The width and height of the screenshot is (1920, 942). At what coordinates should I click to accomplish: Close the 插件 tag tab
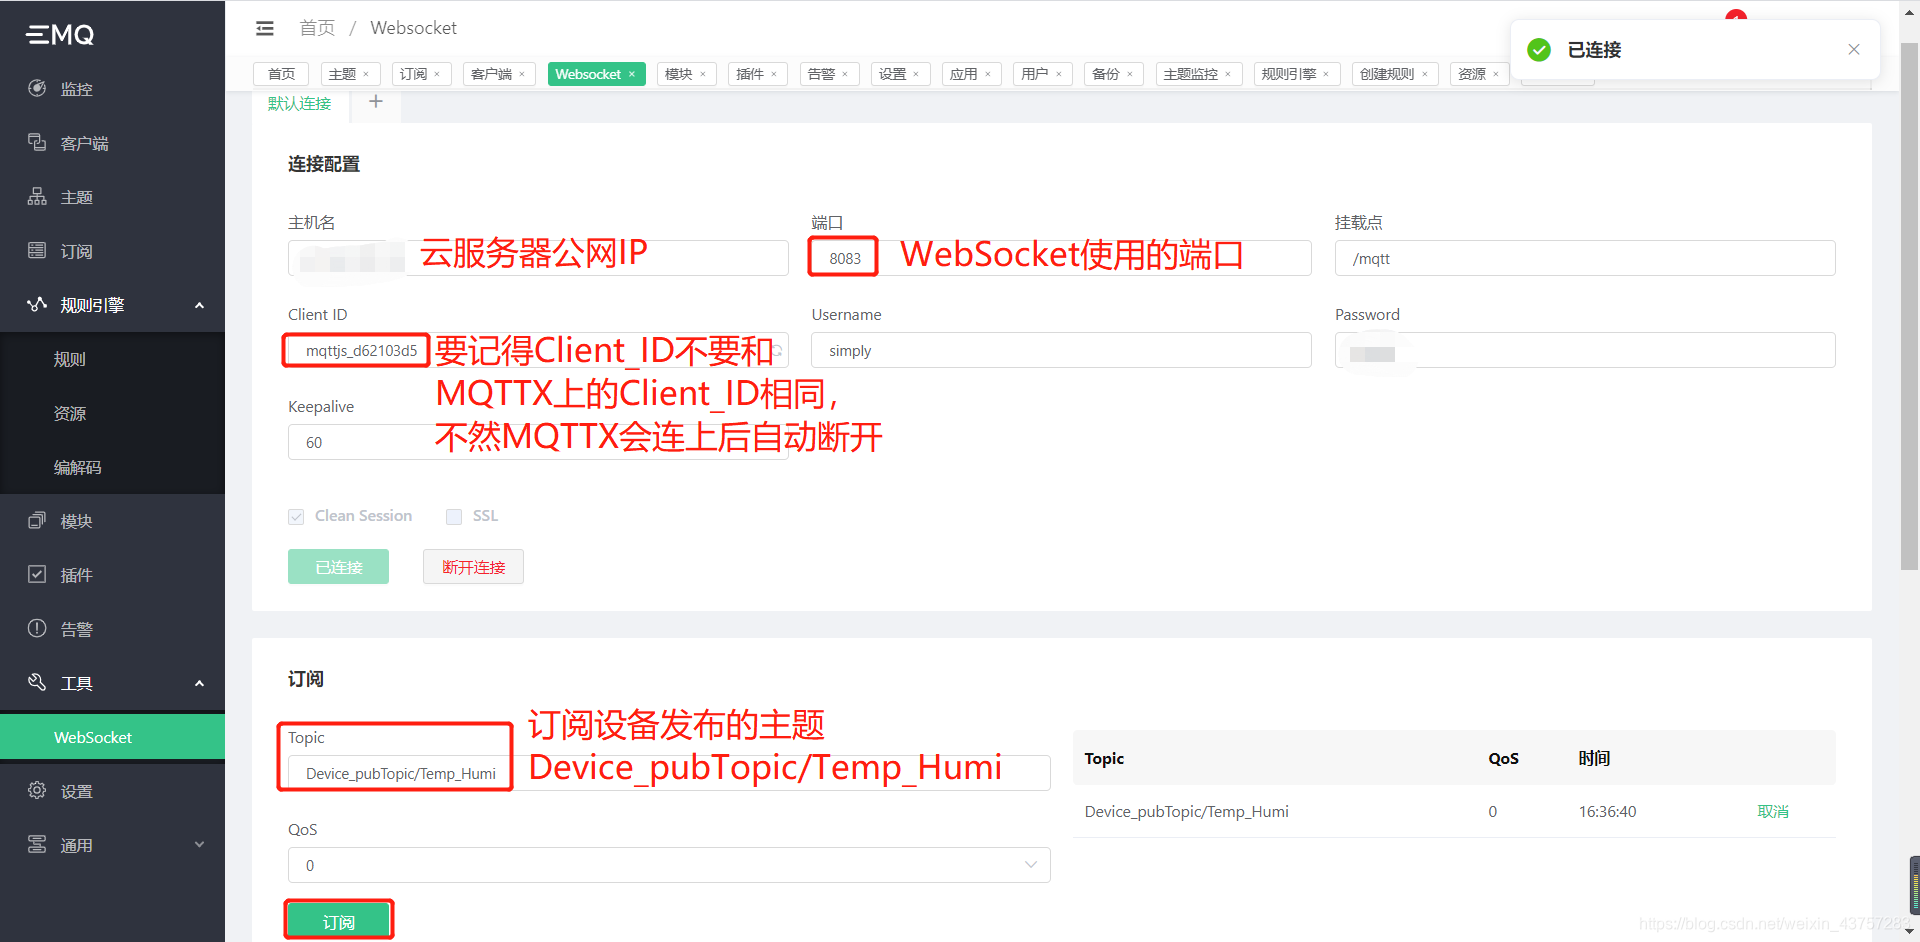(774, 74)
